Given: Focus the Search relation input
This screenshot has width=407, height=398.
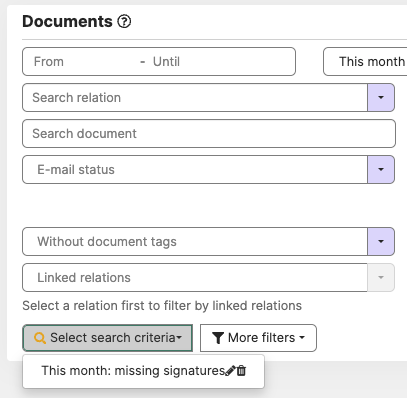Looking at the screenshot, I should (195, 98).
